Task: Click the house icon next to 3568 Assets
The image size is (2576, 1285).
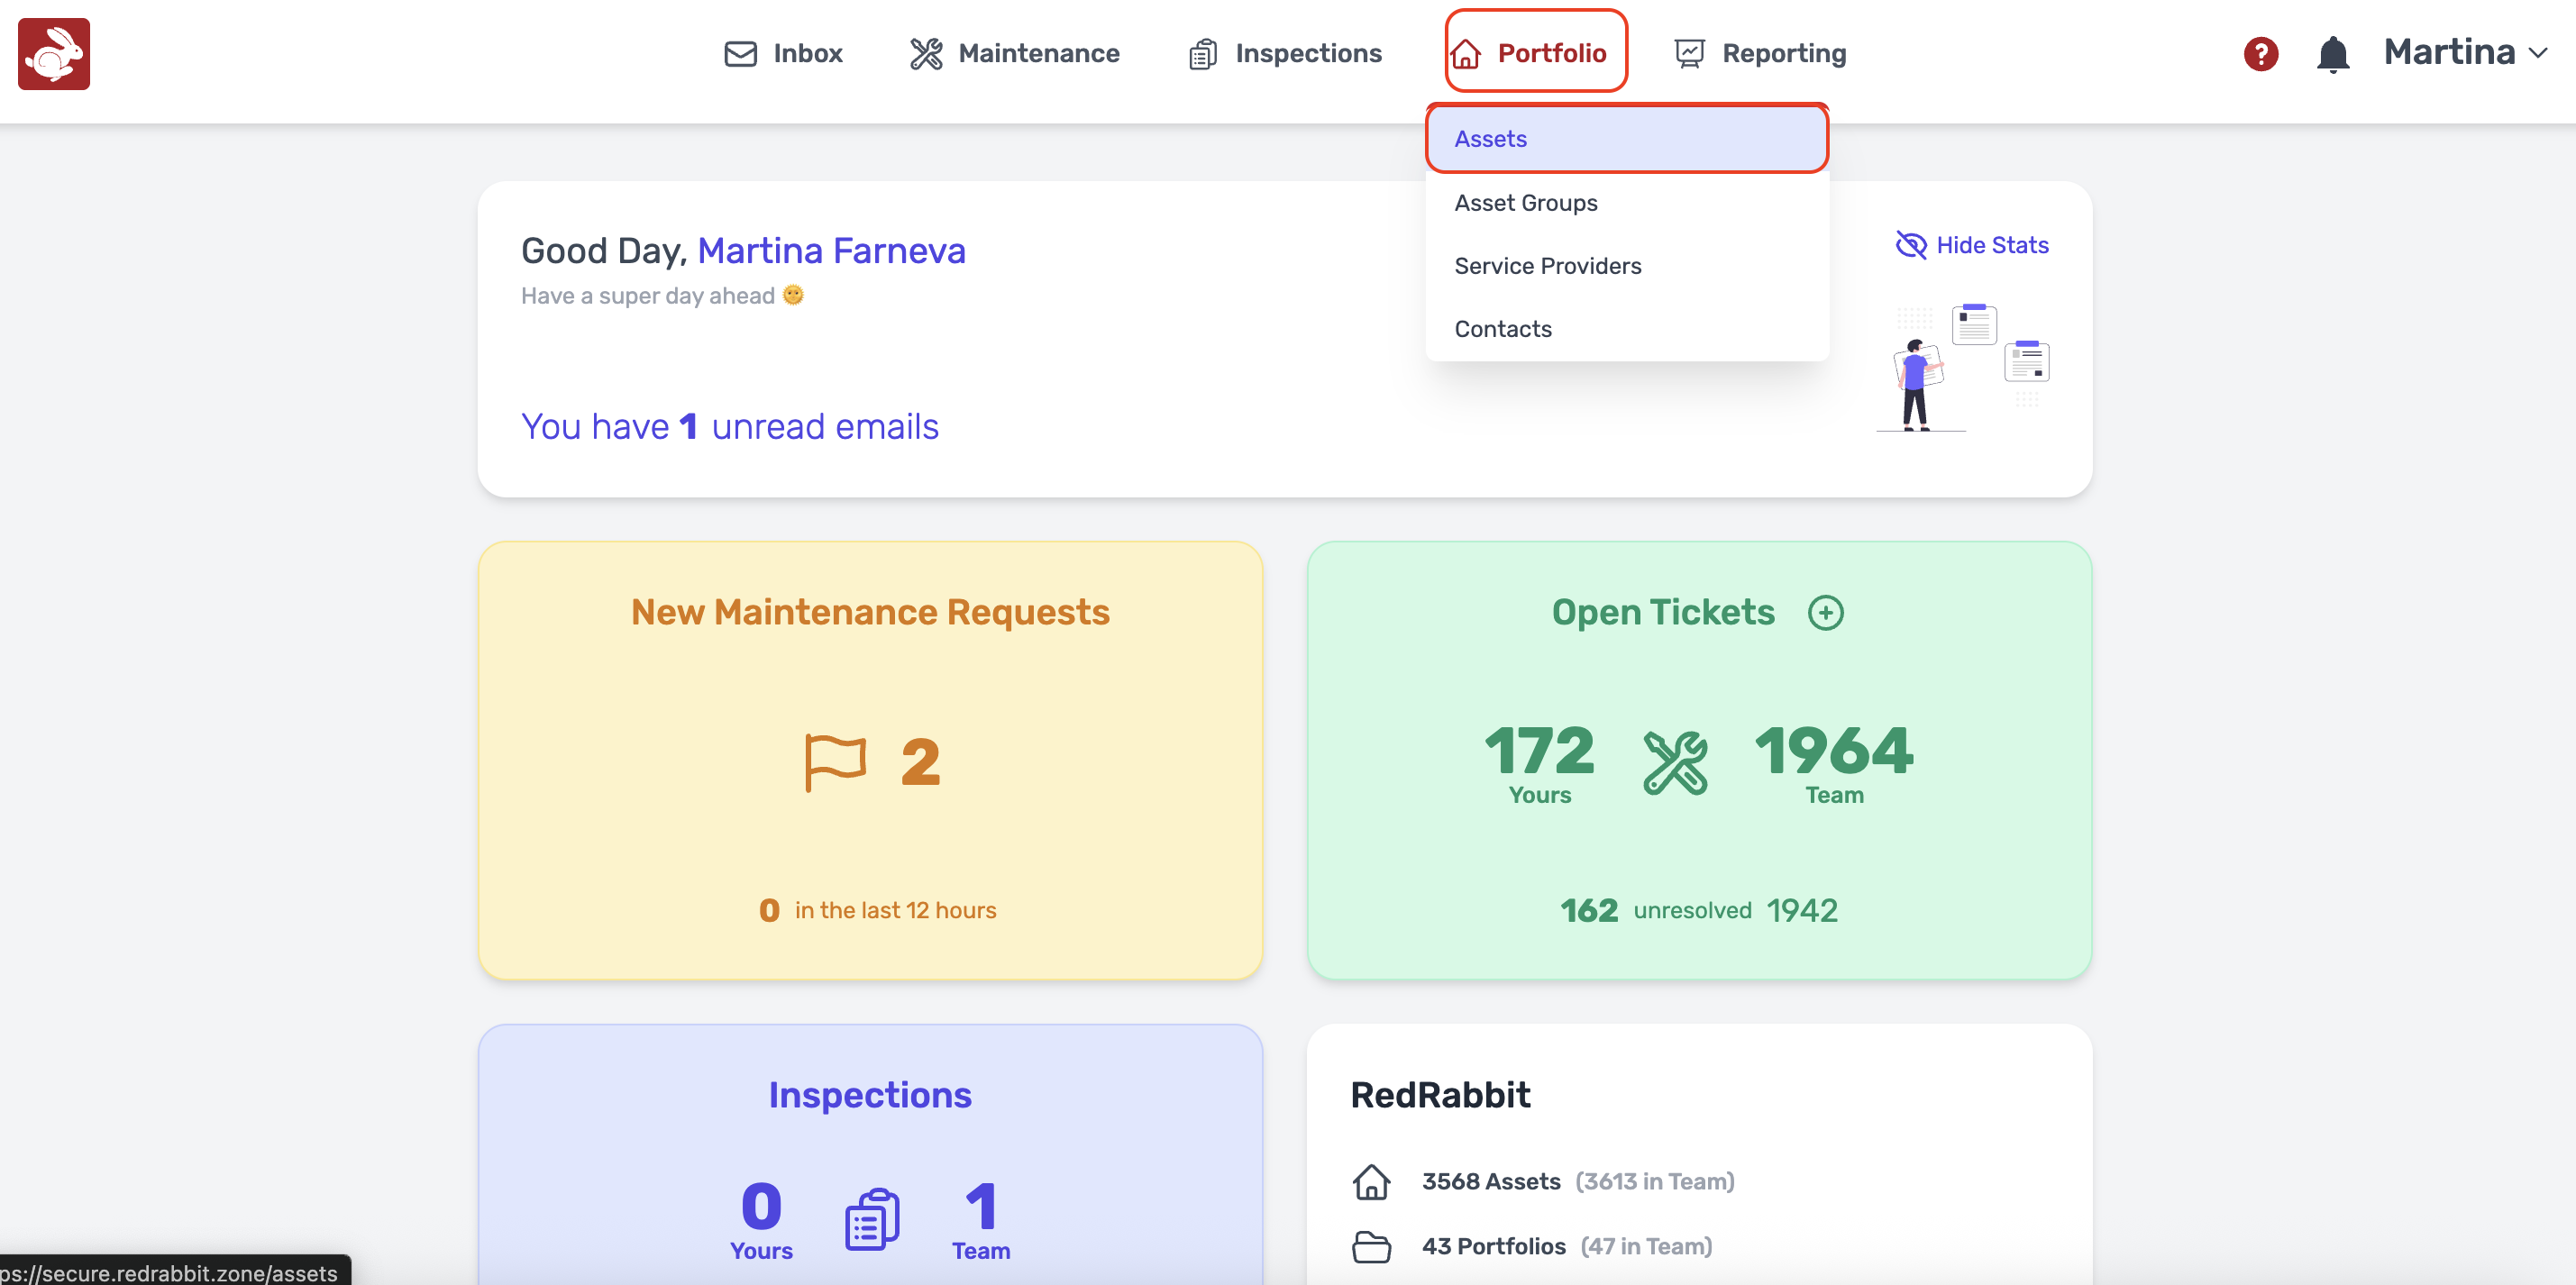Action: click(1371, 1181)
